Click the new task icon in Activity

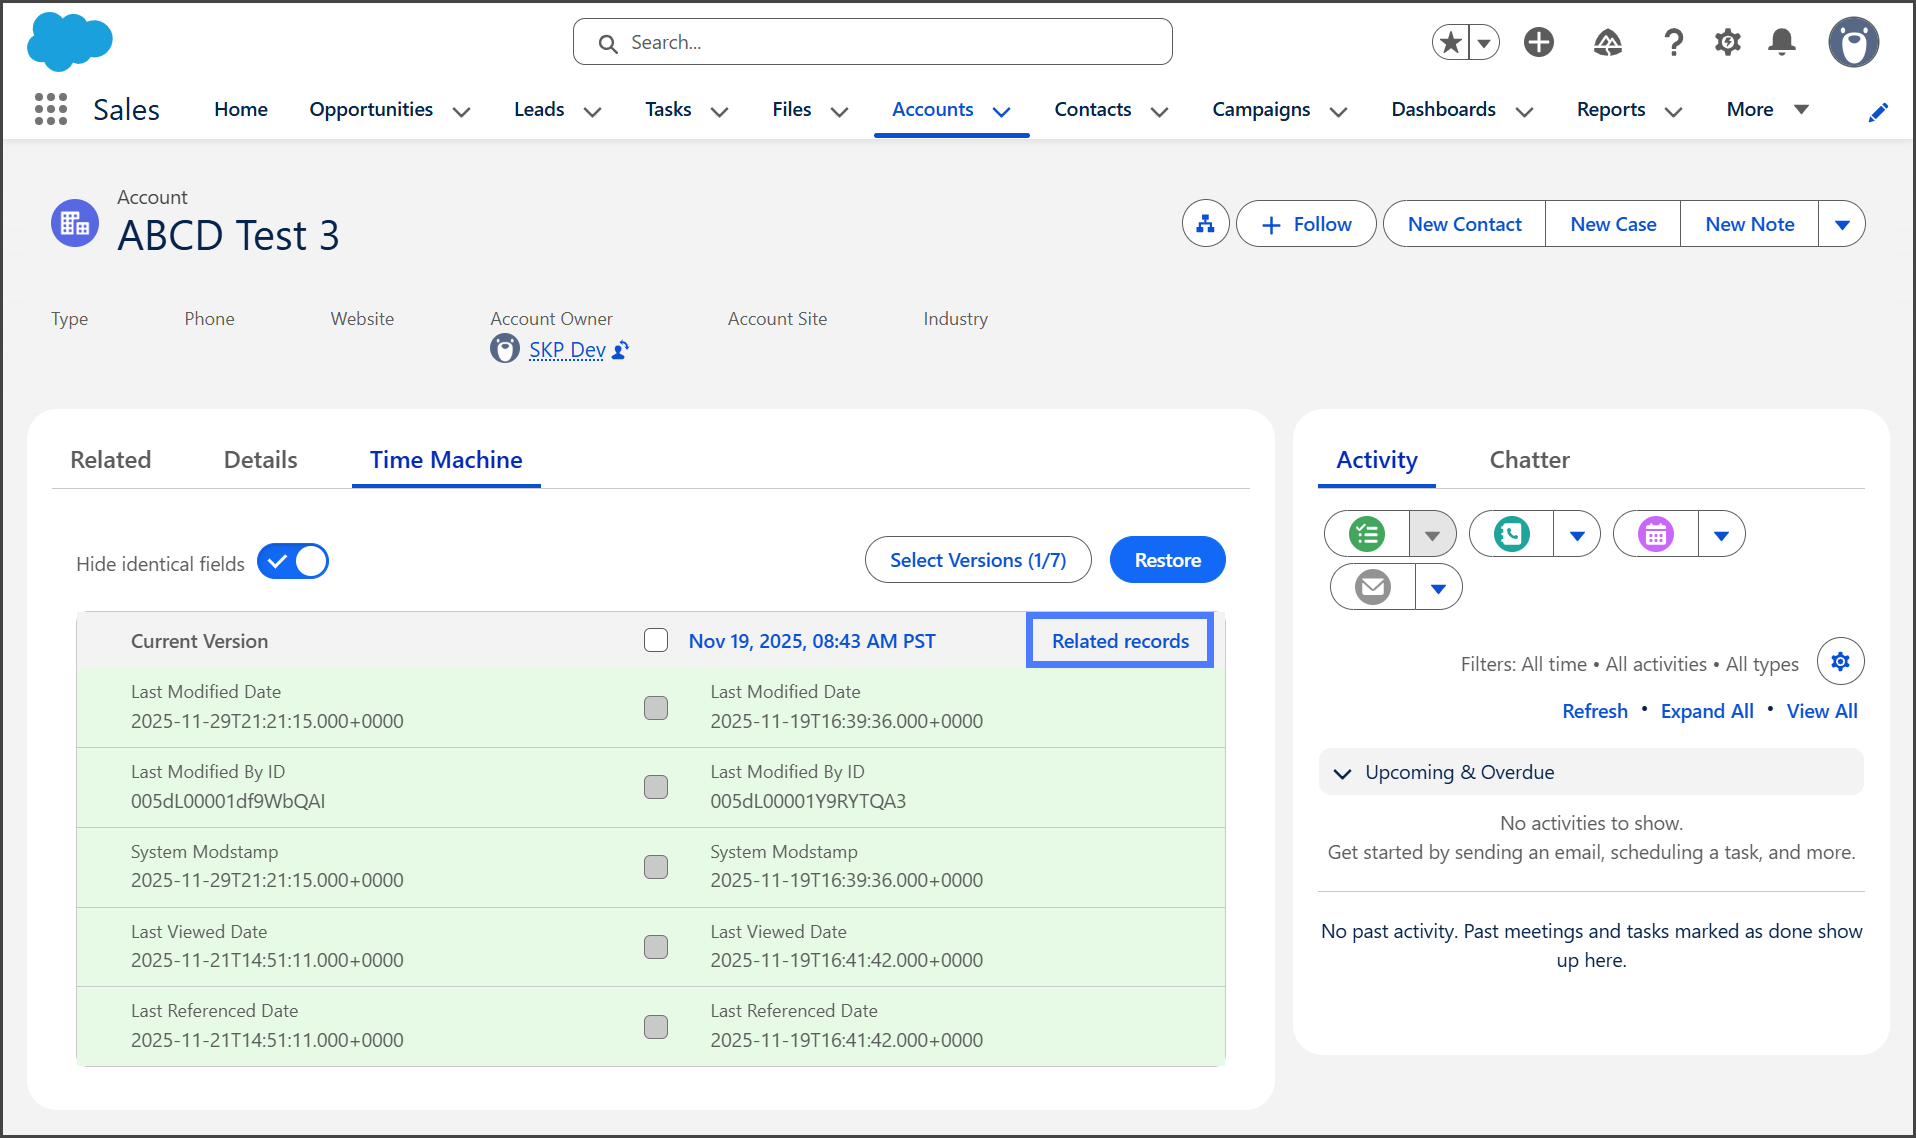tap(1367, 534)
